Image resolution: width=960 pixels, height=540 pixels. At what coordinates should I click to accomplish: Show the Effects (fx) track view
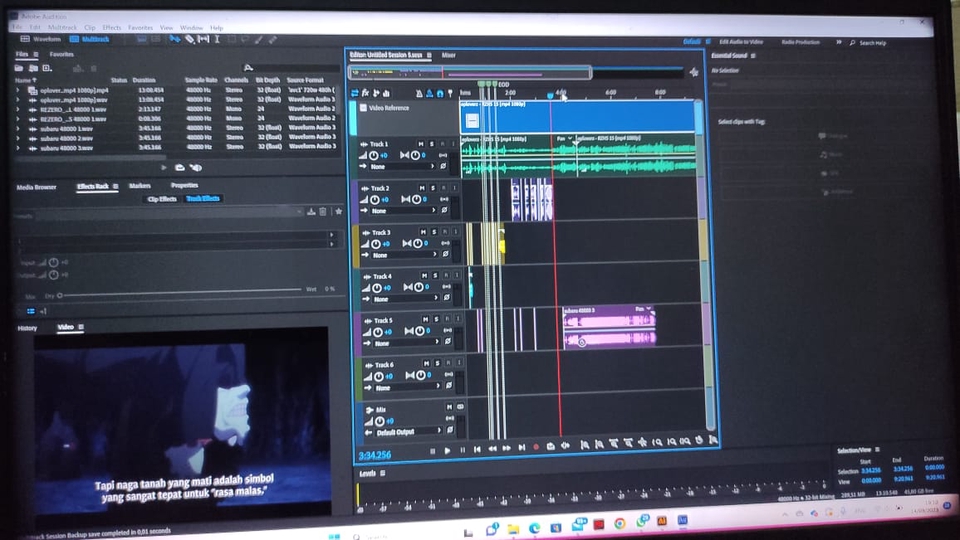(366, 93)
